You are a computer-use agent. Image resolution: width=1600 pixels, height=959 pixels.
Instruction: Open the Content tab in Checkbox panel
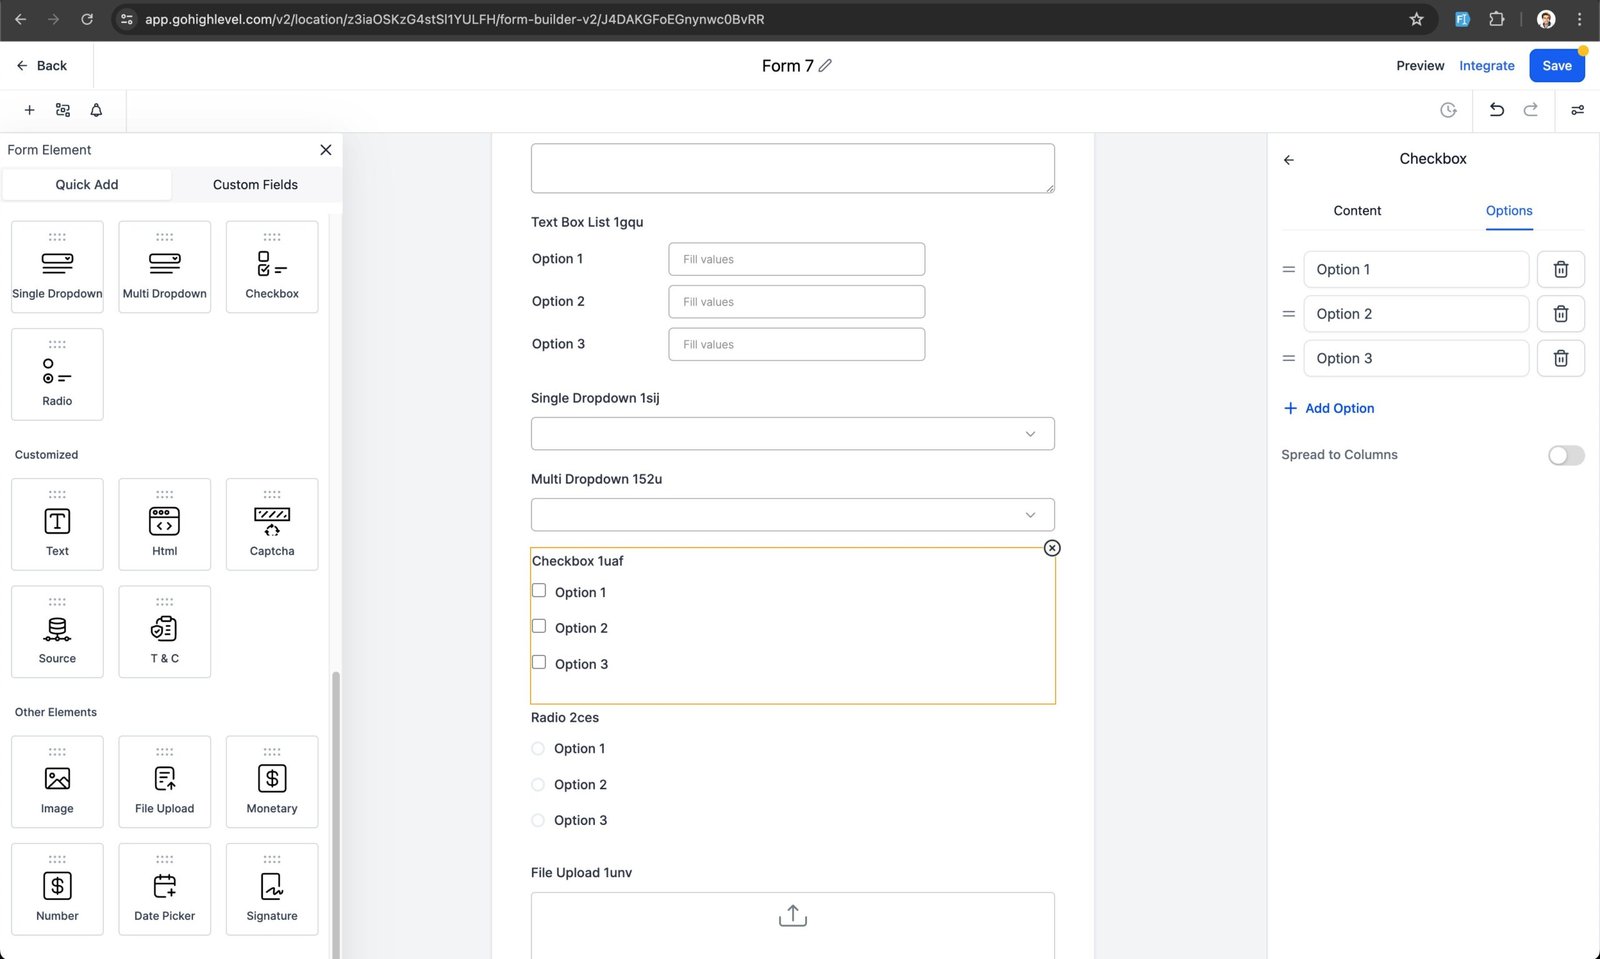(x=1357, y=211)
